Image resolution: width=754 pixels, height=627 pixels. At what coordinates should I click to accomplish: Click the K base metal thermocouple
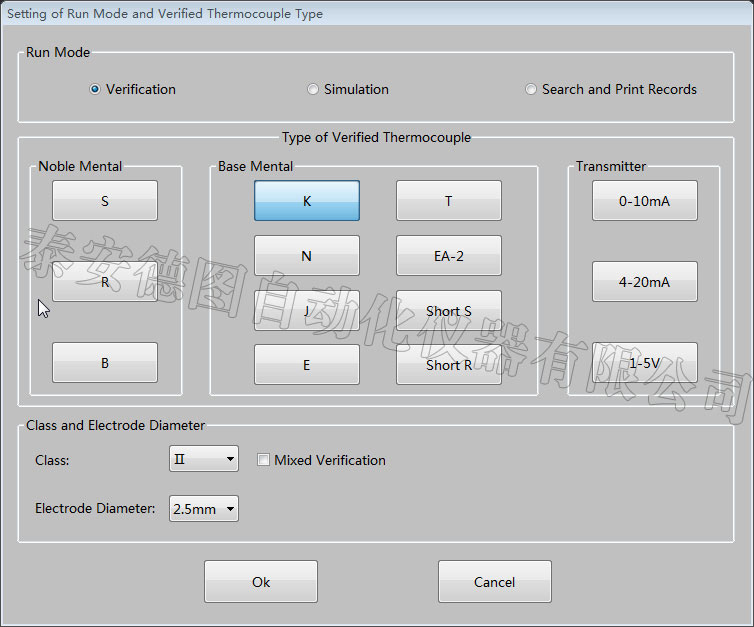pyautogui.click(x=306, y=201)
